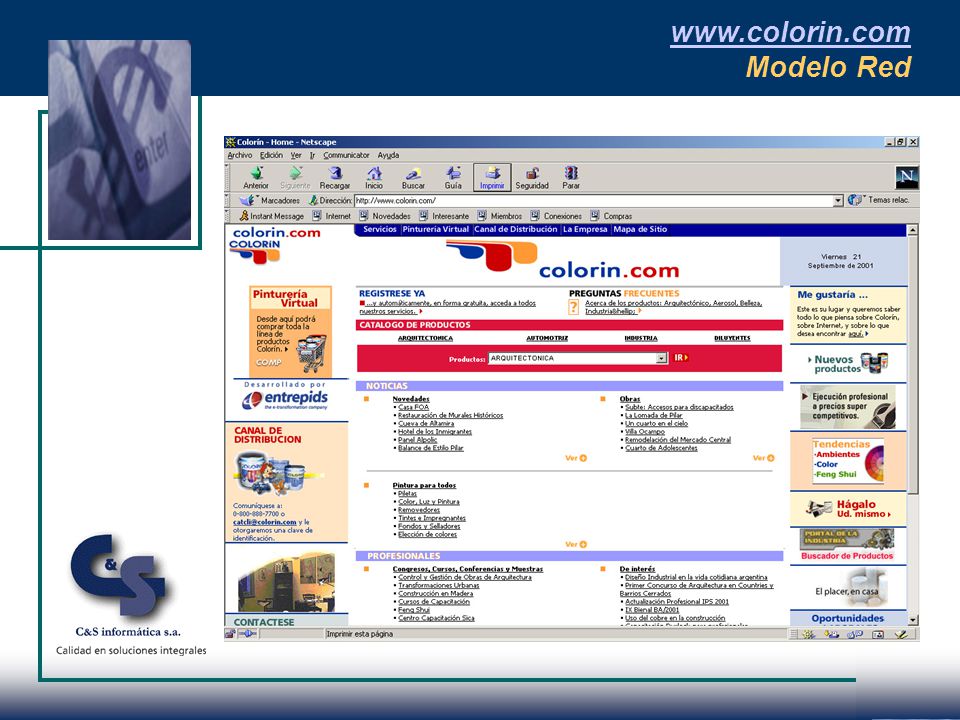Open the INDUSTRIA catalog link
Viewport: 960px width, 720px height.
coord(641,338)
